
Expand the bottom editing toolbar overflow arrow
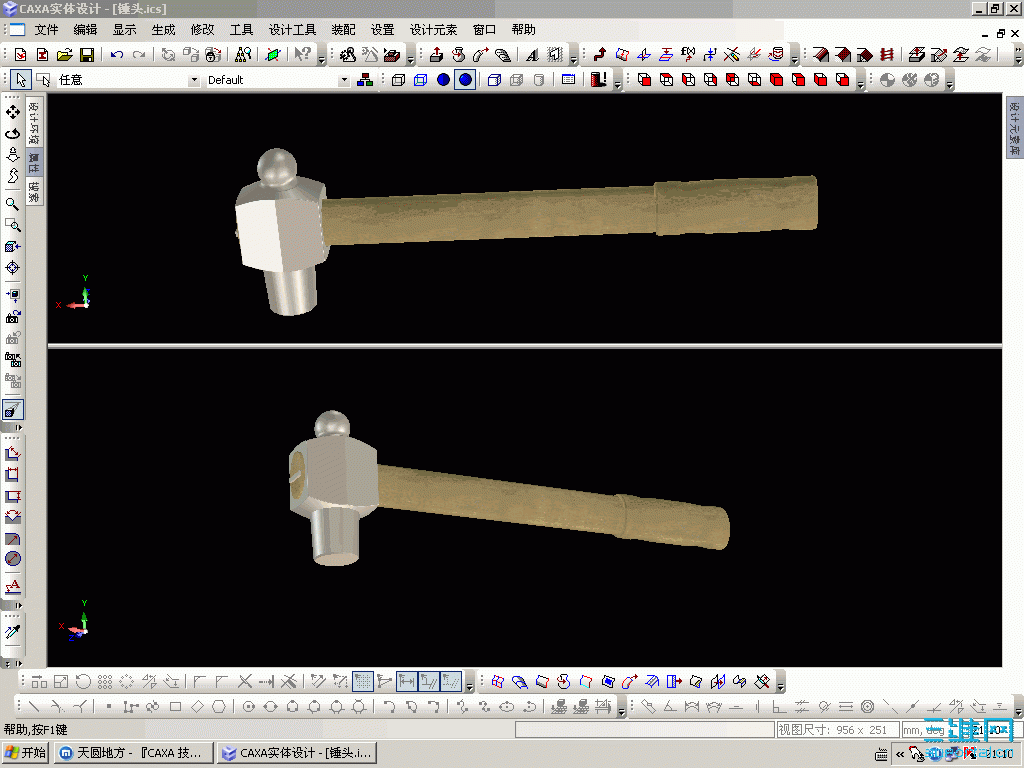click(x=469, y=684)
